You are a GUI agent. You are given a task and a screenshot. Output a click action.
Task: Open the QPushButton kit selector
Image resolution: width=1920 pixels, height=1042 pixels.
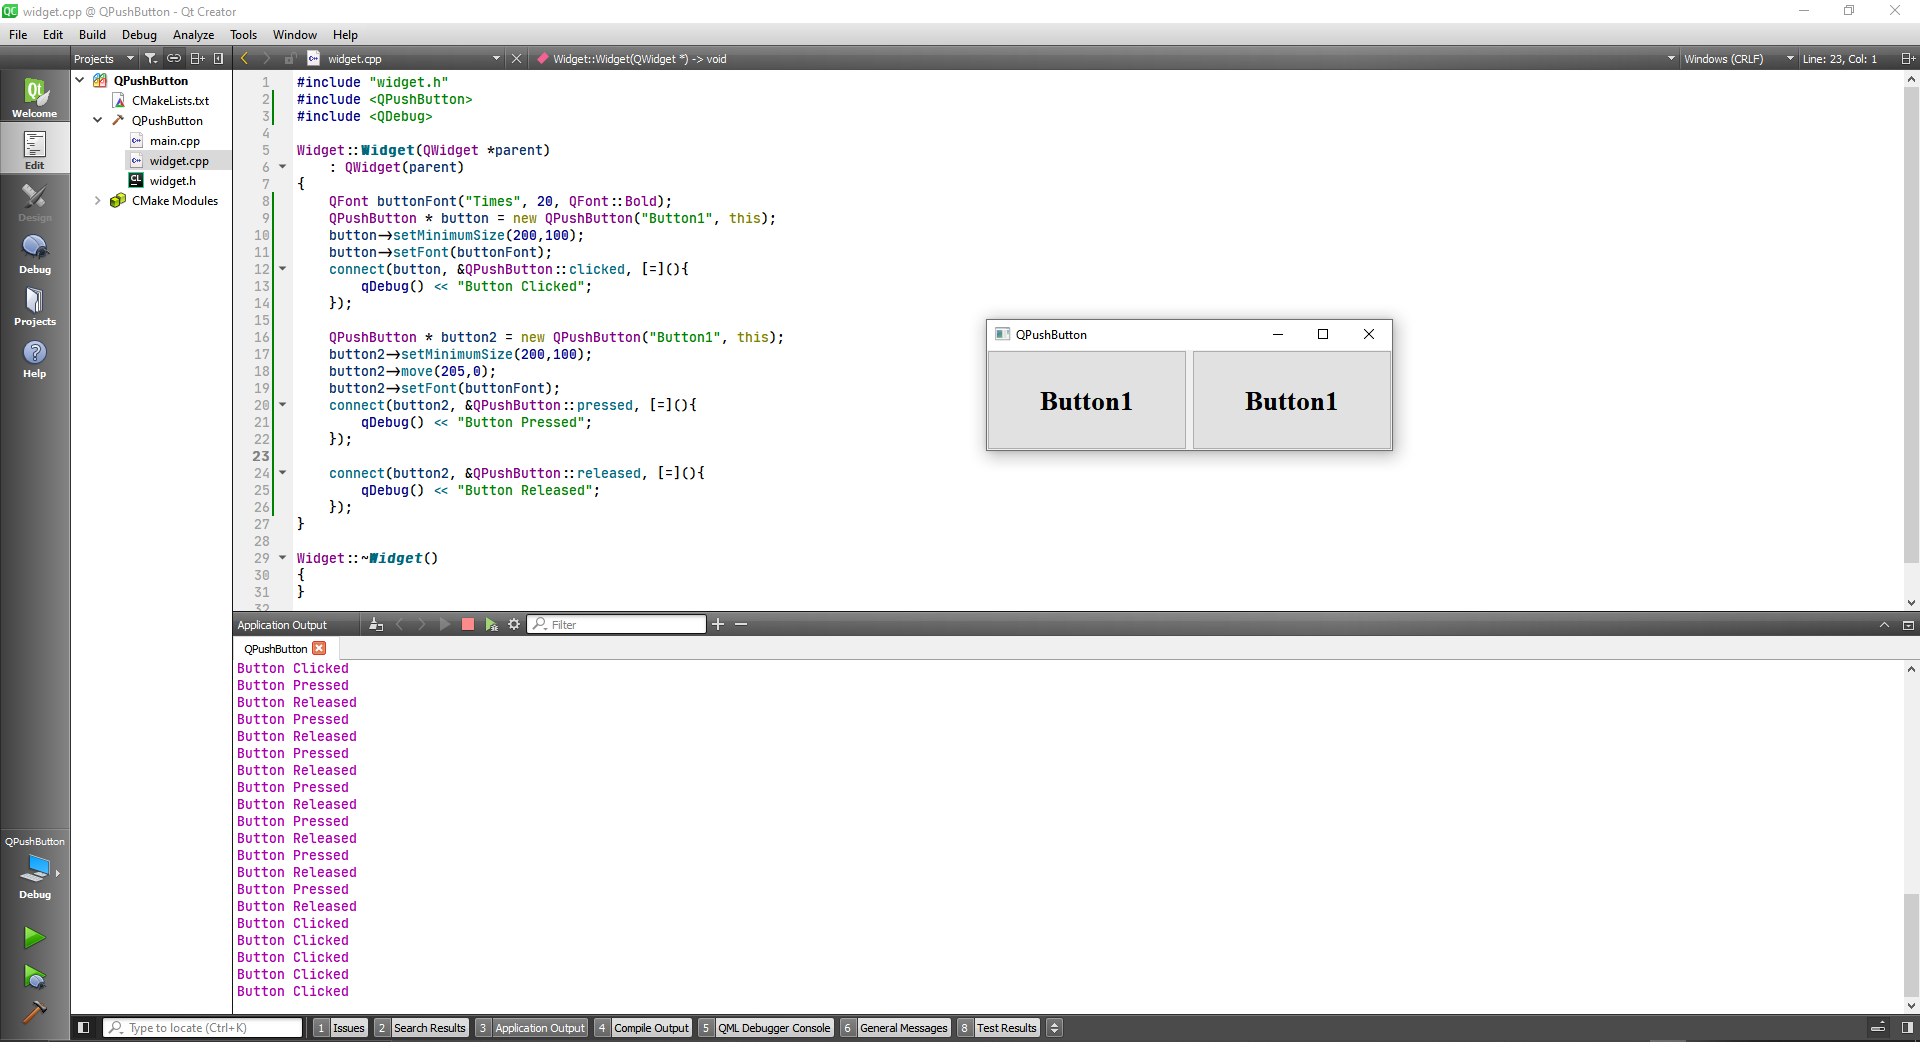[35, 868]
